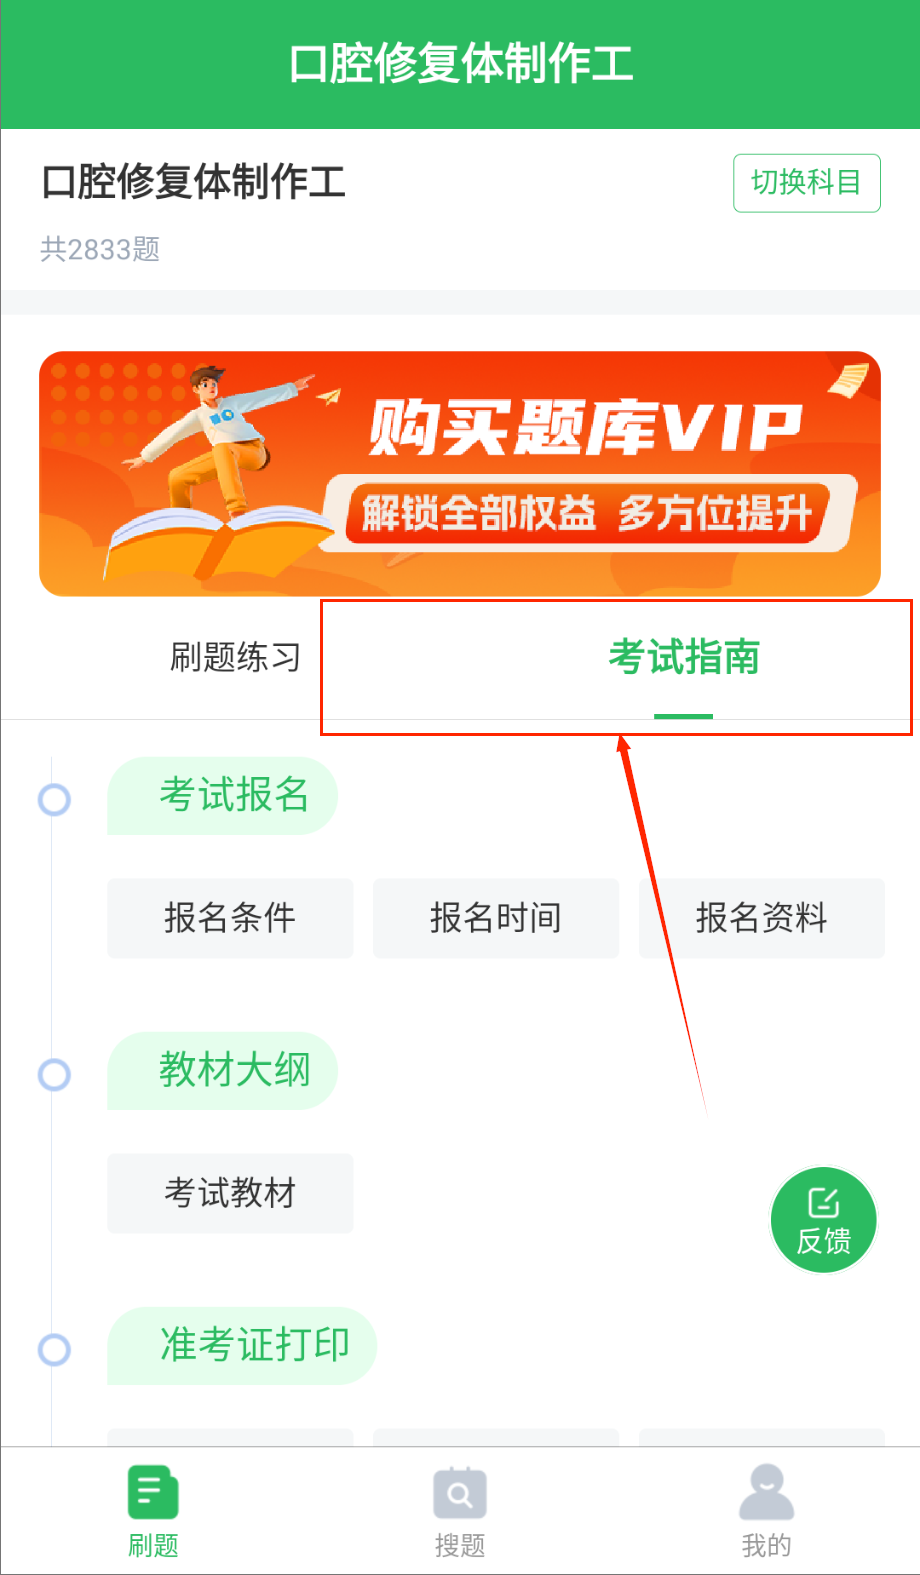Expand the 准考证打印 section header
This screenshot has width=920, height=1575.
click(x=242, y=1346)
